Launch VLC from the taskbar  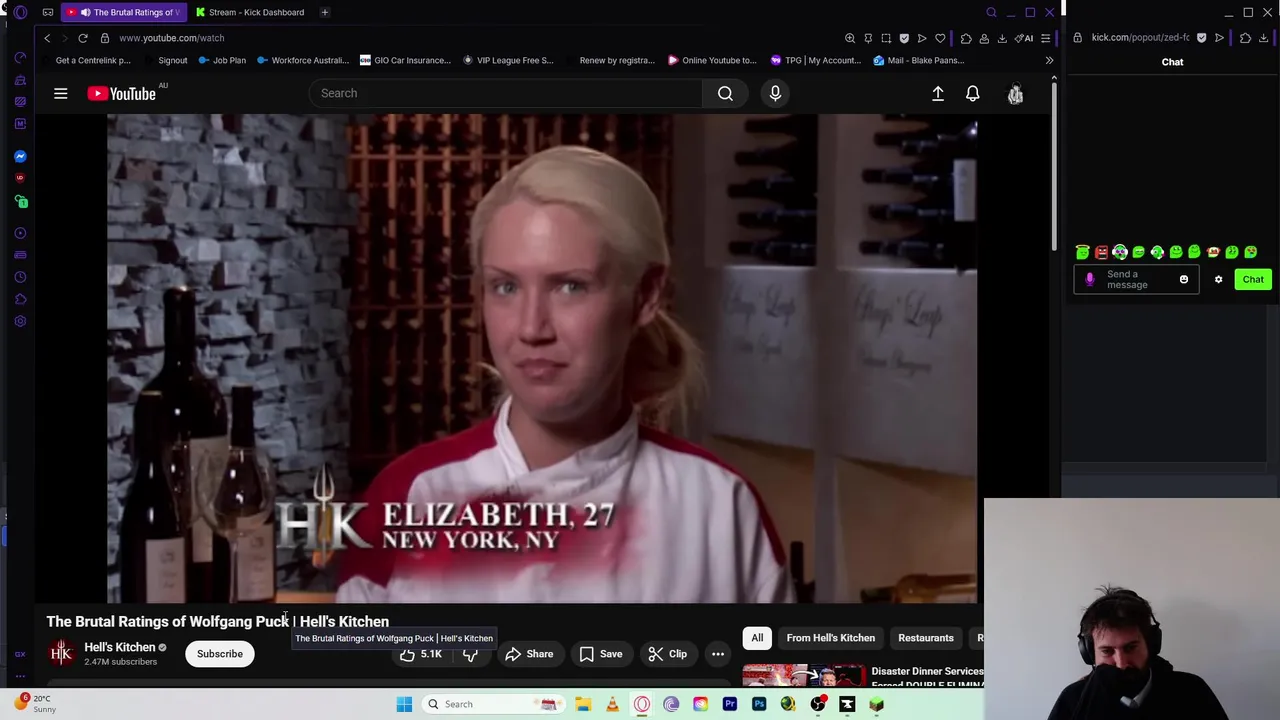[612, 704]
